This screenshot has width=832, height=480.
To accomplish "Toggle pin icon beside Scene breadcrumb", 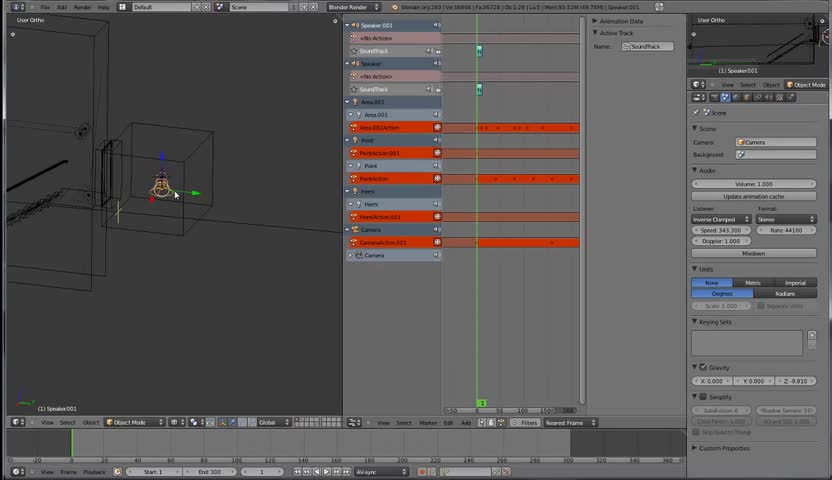I will click(696, 112).
